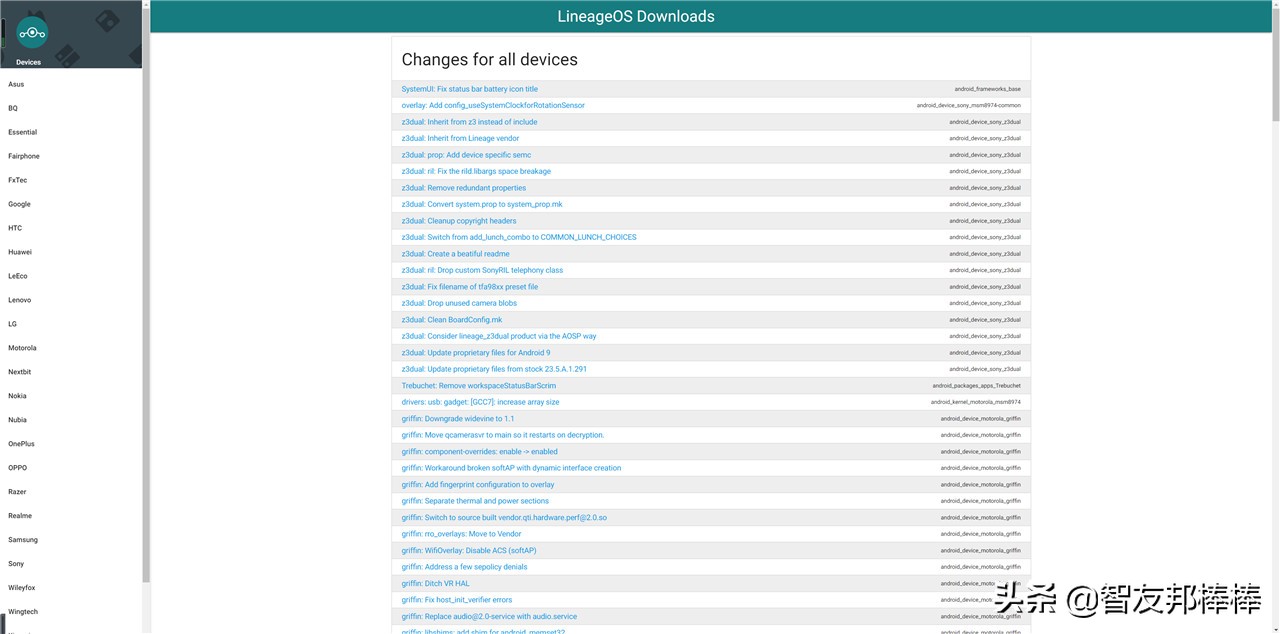The height and width of the screenshot is (634, 1280).
Task: Open 'griffin: Ditch VR HAL' change
Action: (x=435, y=584)
